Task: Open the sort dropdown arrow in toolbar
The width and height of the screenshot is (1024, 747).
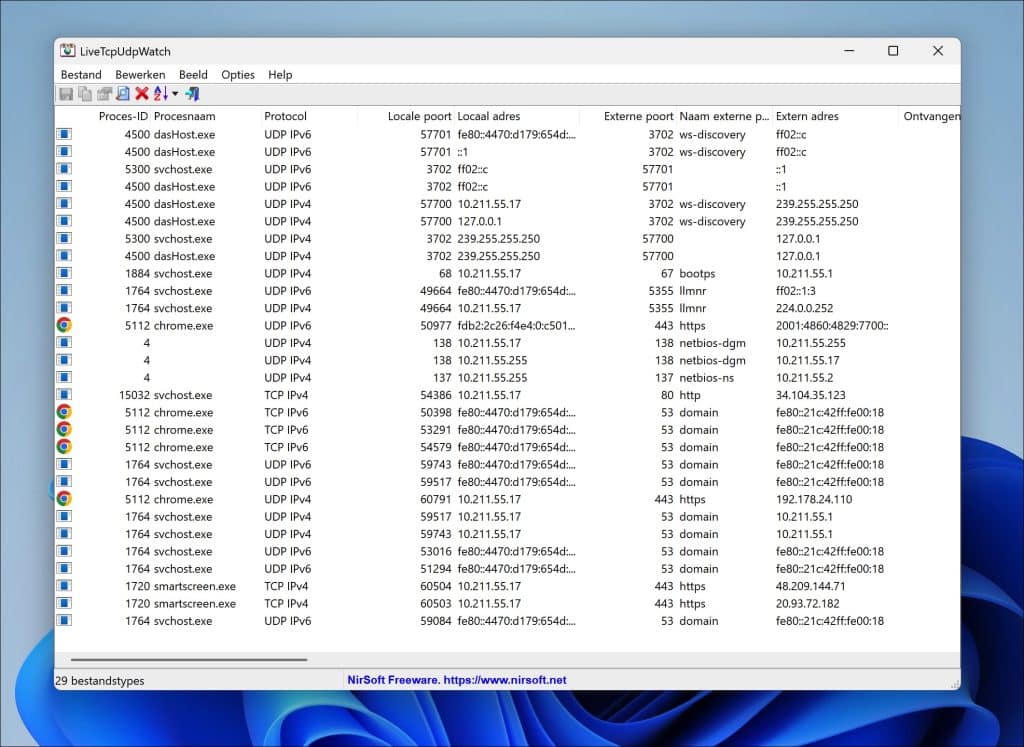Action: coord(175,94)
